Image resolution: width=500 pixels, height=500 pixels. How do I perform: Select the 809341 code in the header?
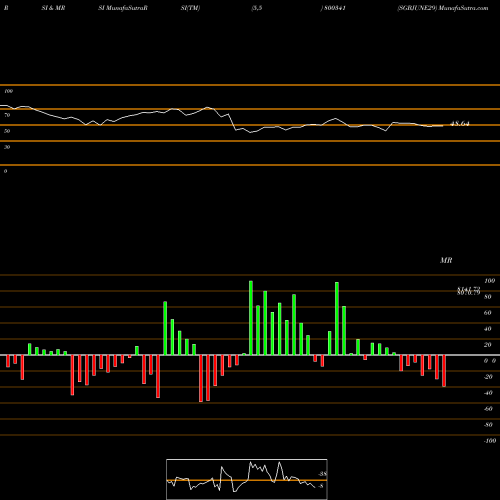pos(334,8)
